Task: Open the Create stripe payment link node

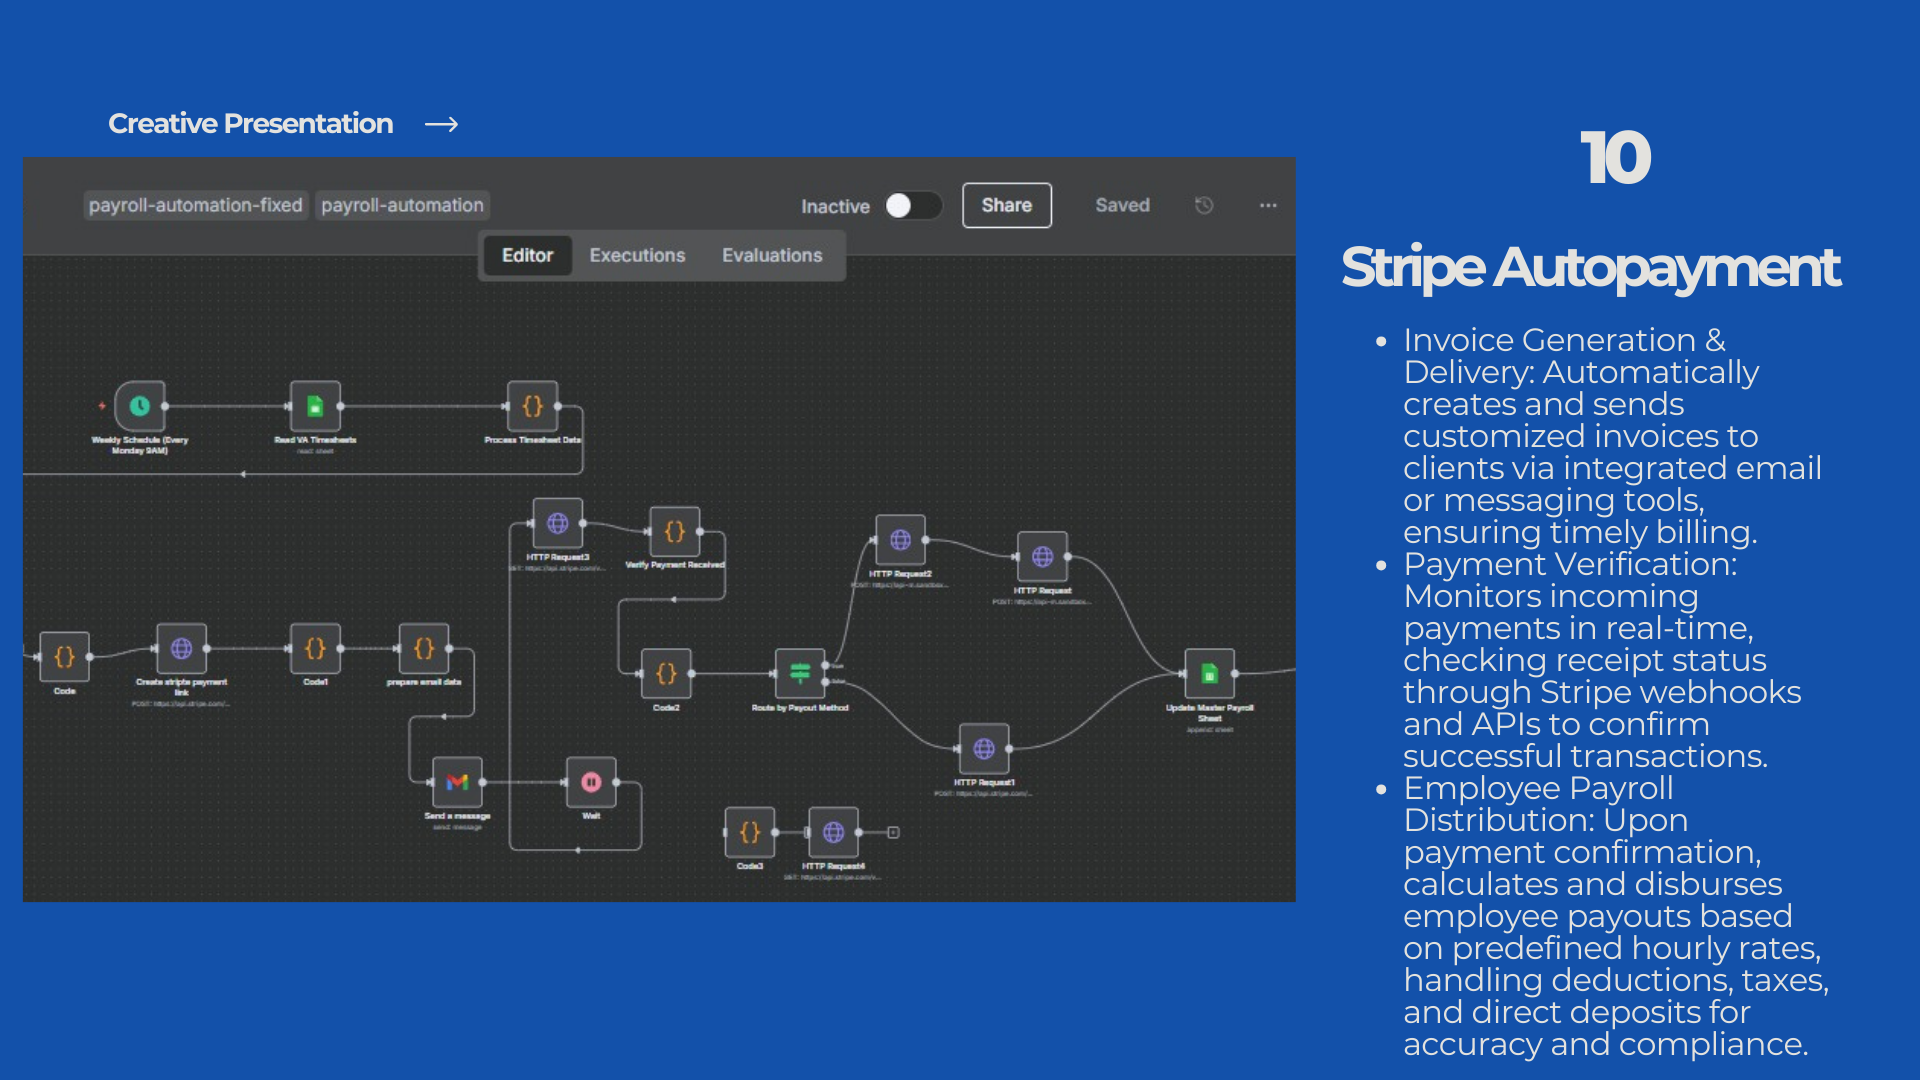Action: [181, 650]
